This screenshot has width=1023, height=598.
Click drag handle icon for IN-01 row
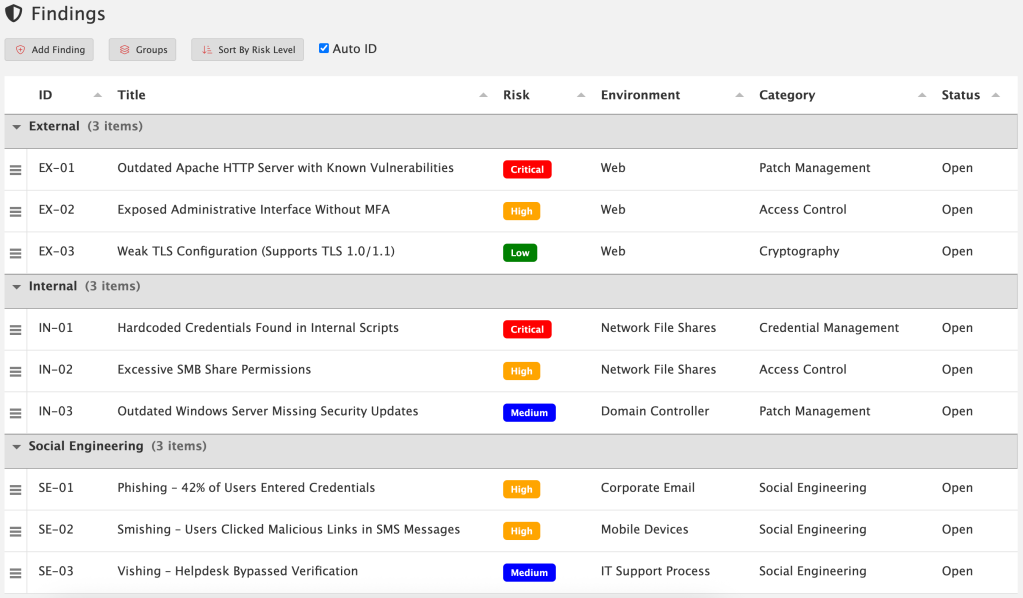click(15, 330)
